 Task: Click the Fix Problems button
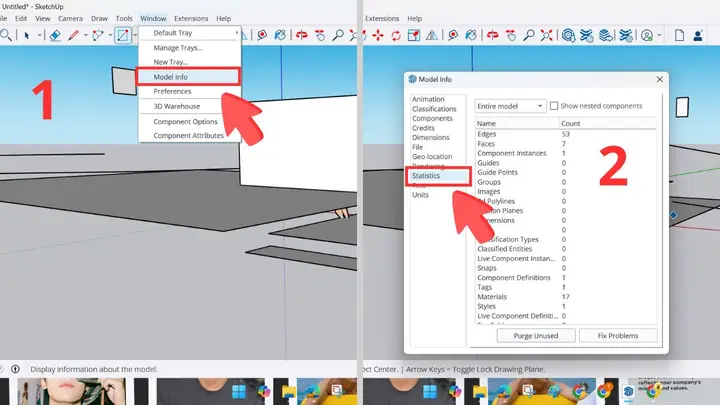pos(618,336)
